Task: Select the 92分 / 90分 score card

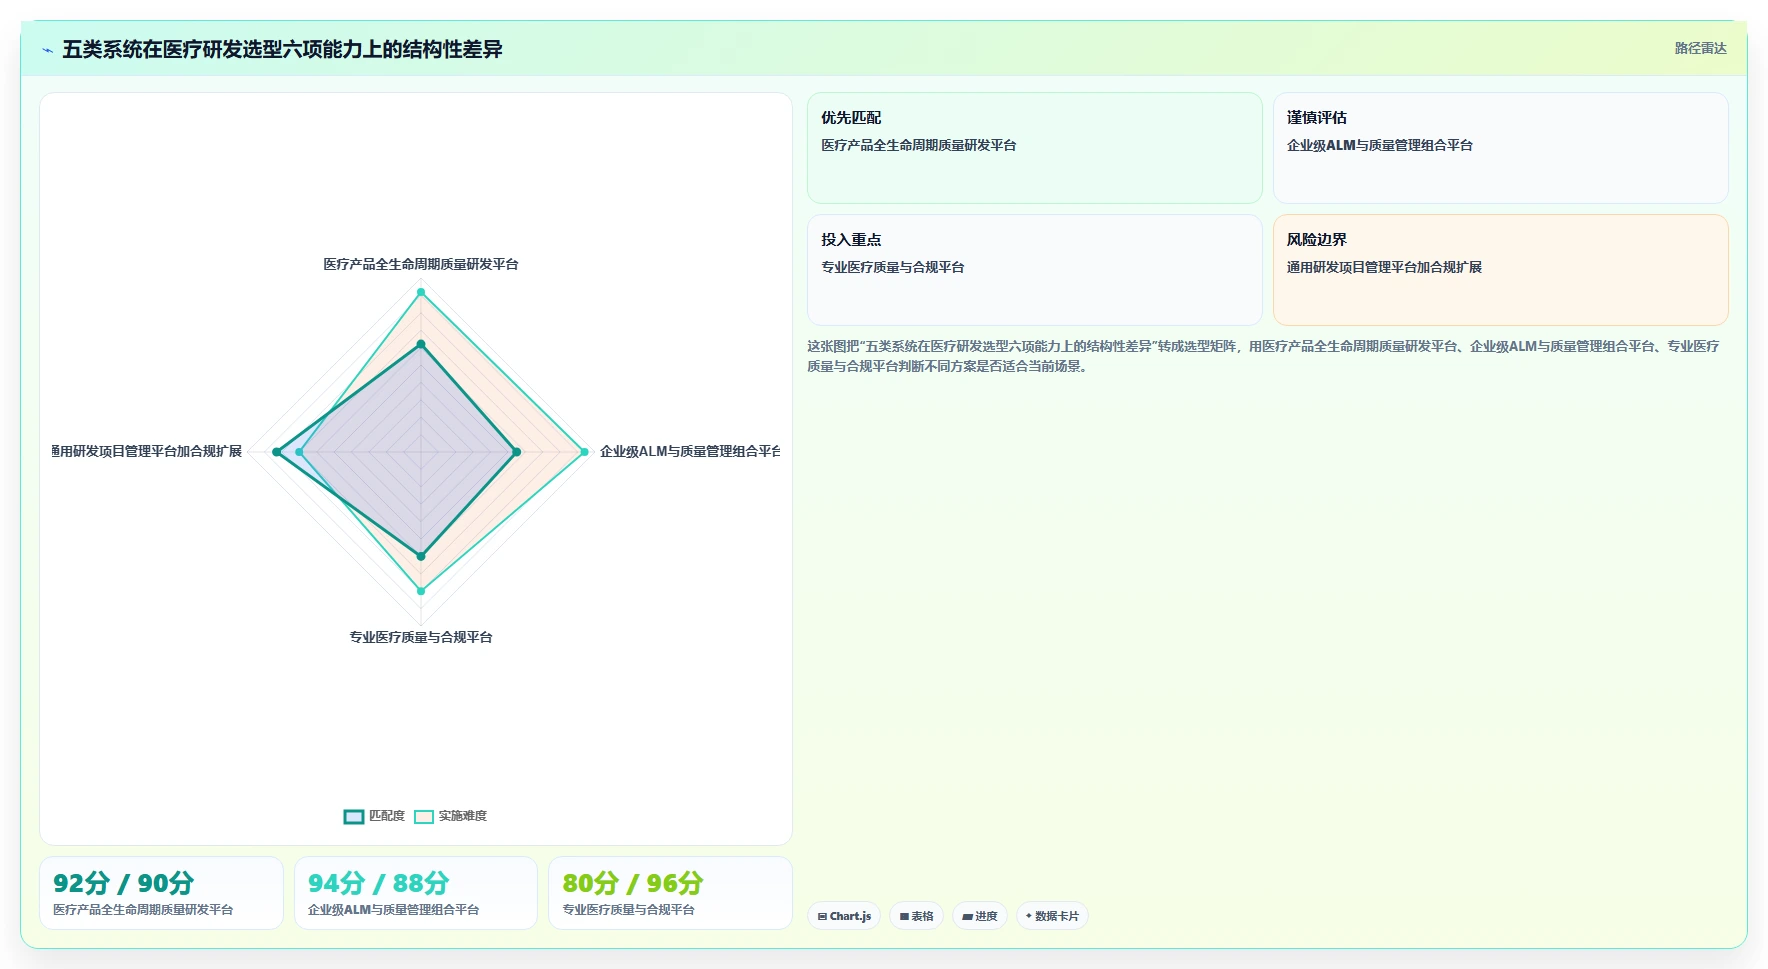Action: pos(161,893)
